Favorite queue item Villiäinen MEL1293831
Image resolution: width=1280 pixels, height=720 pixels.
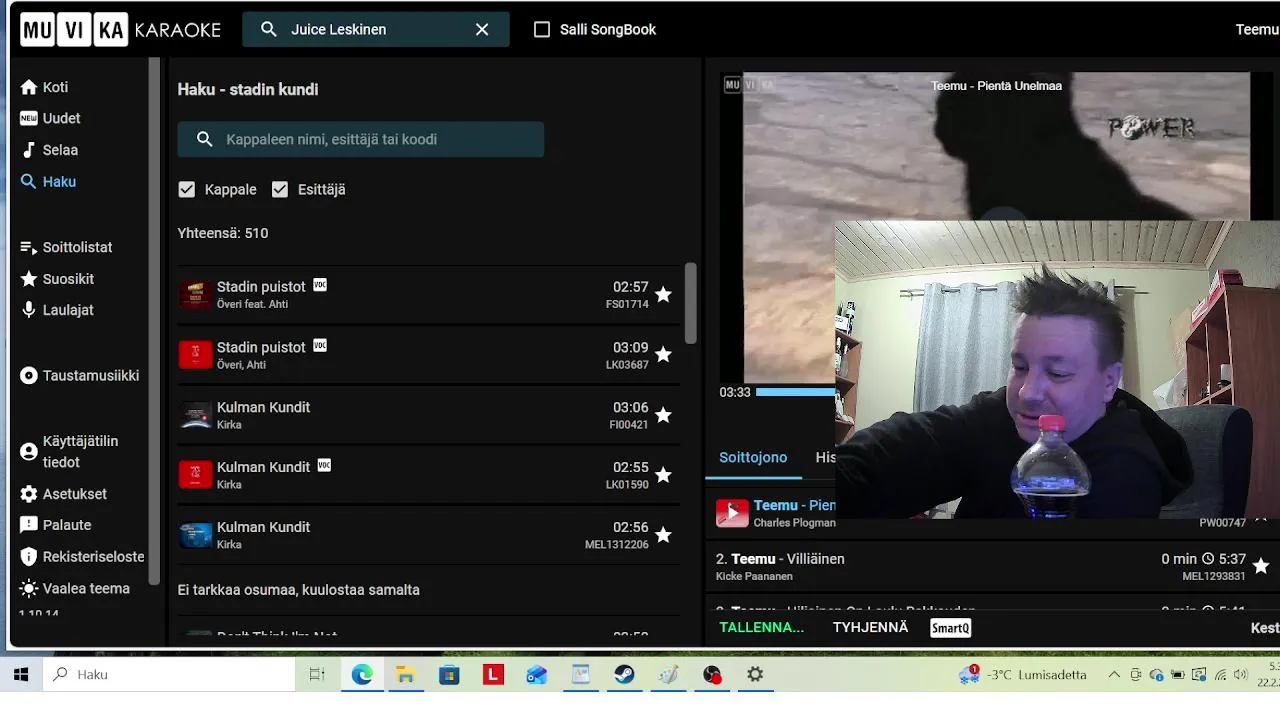1261,566
